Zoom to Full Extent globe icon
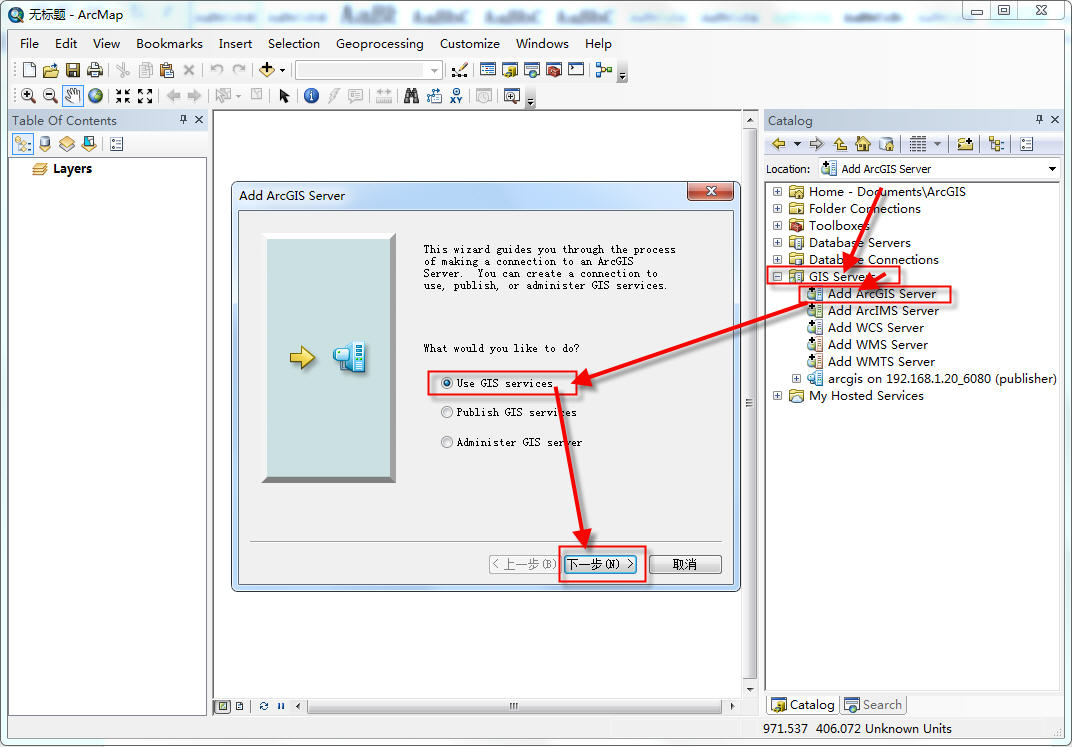This screenshot has height=747, width=1072. click(95, 96)
